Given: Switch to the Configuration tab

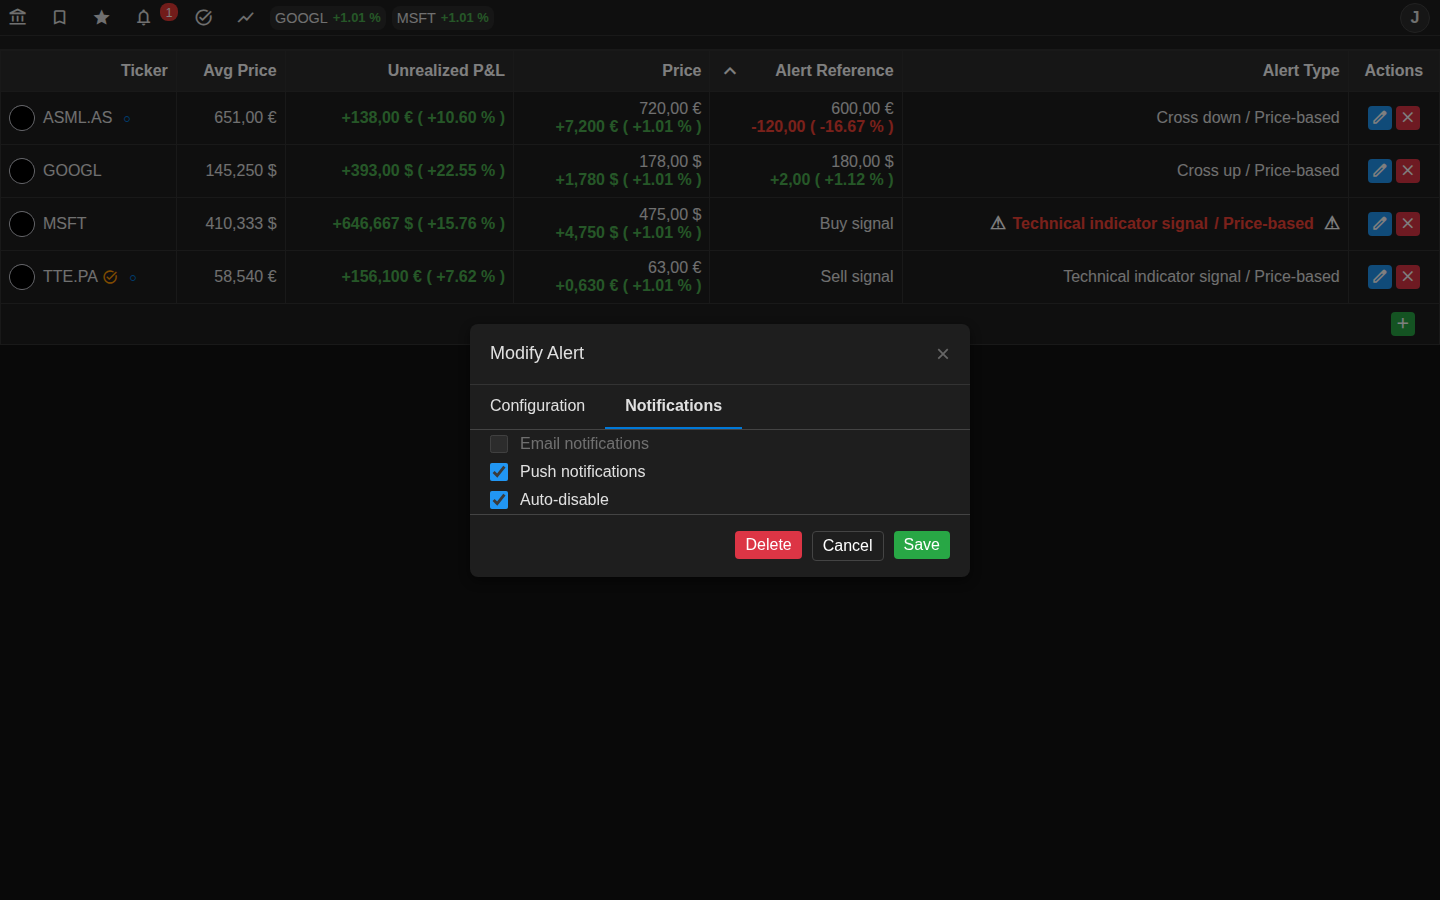Looking at the screenshot, I should (537, 406).
